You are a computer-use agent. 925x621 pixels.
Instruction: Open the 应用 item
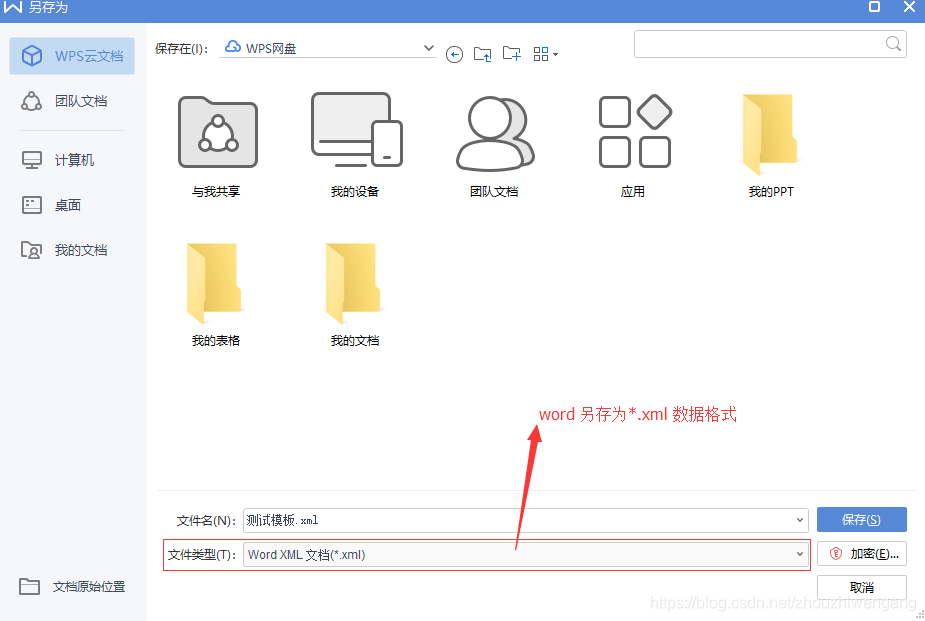[x=634, y=146]
